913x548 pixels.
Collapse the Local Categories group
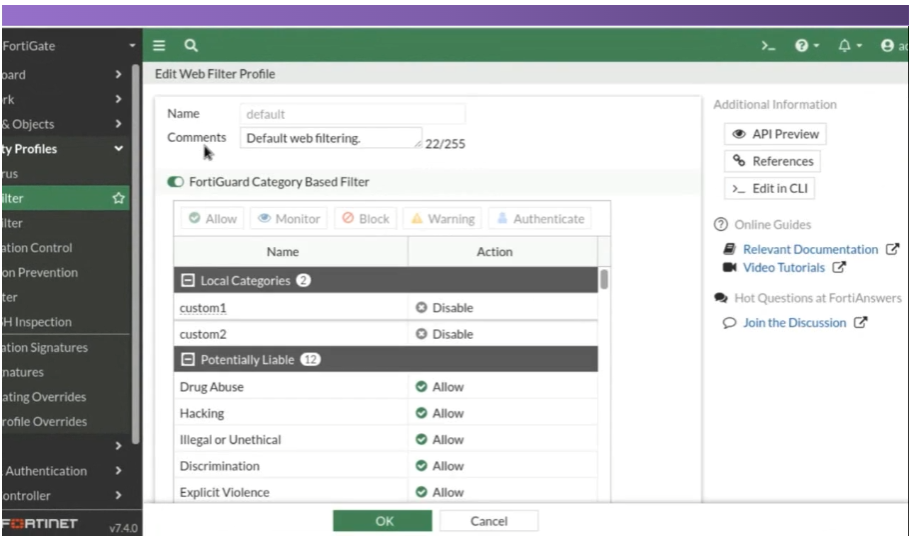187,281
